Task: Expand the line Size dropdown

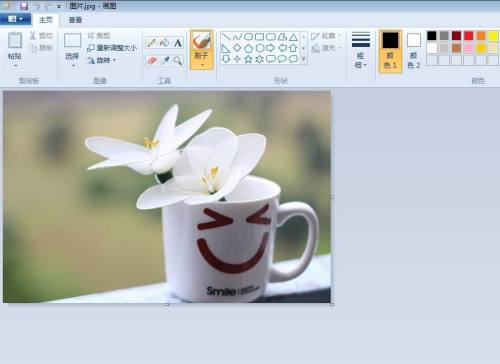Action: coord(361,50)
